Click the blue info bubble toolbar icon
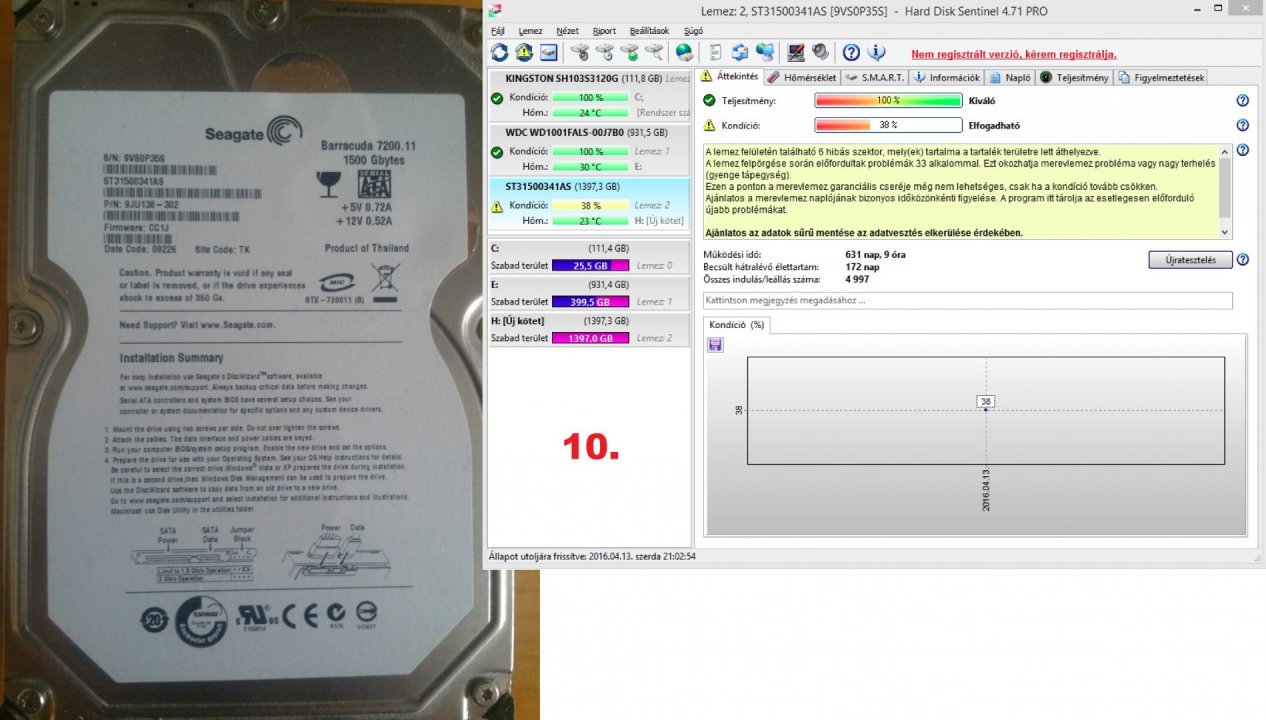 876,52
